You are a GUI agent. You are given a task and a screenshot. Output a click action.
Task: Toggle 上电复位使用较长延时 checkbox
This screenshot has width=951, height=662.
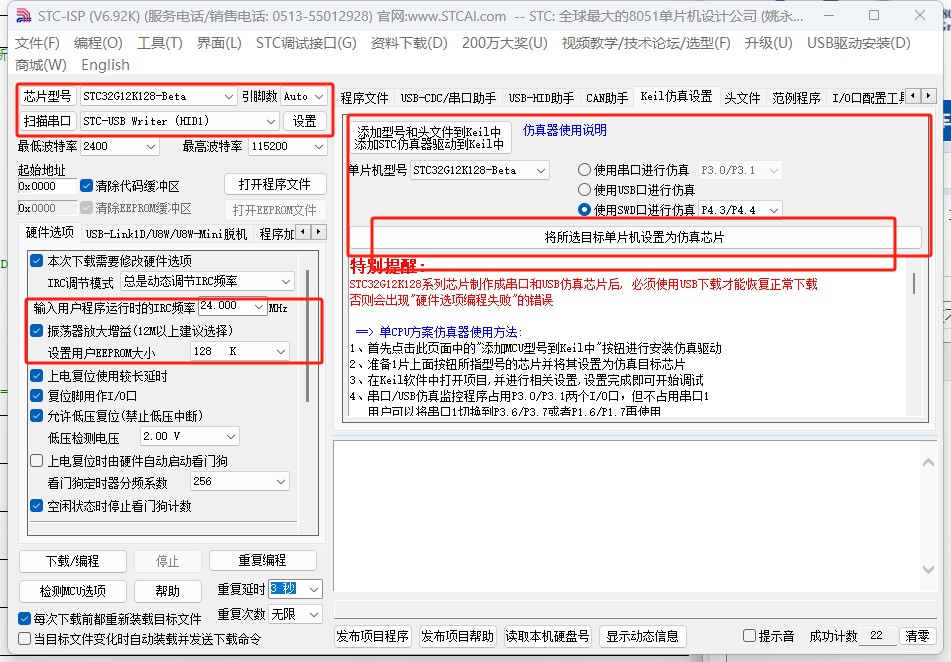click(x=36, y=376)
